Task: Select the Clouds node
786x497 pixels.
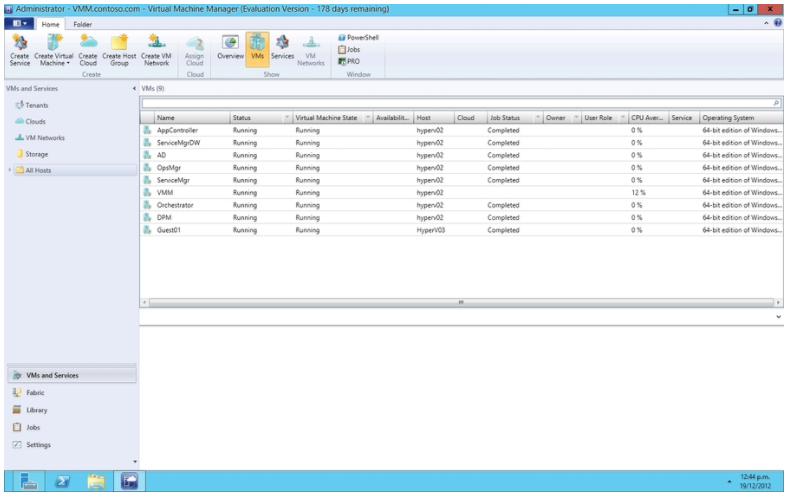Action: [31, 121]
